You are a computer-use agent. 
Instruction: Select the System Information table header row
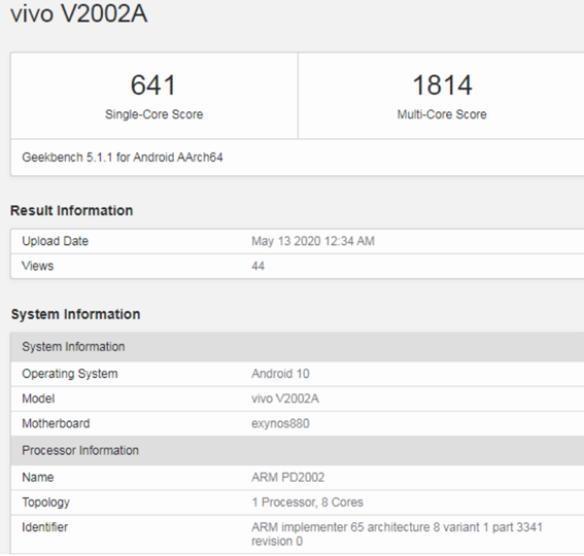(x=297, y=347)
